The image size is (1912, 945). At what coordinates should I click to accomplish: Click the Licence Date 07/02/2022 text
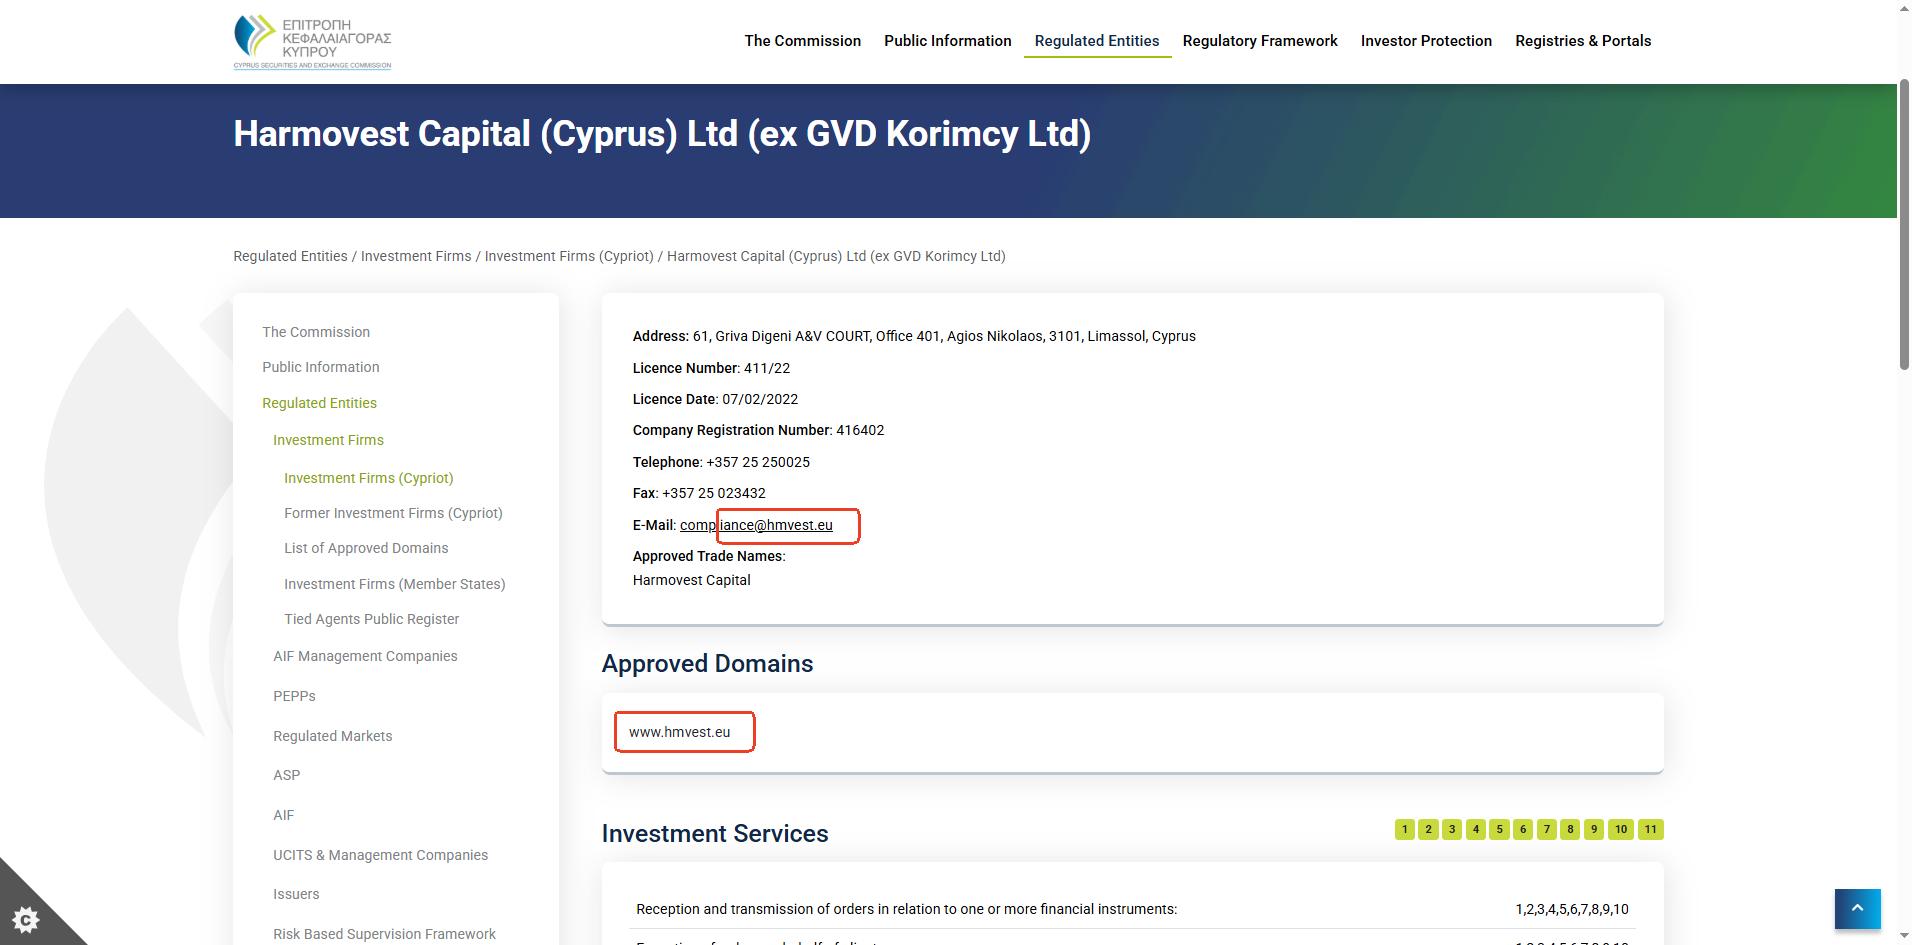pyautogui.click(x=715, y=399)
